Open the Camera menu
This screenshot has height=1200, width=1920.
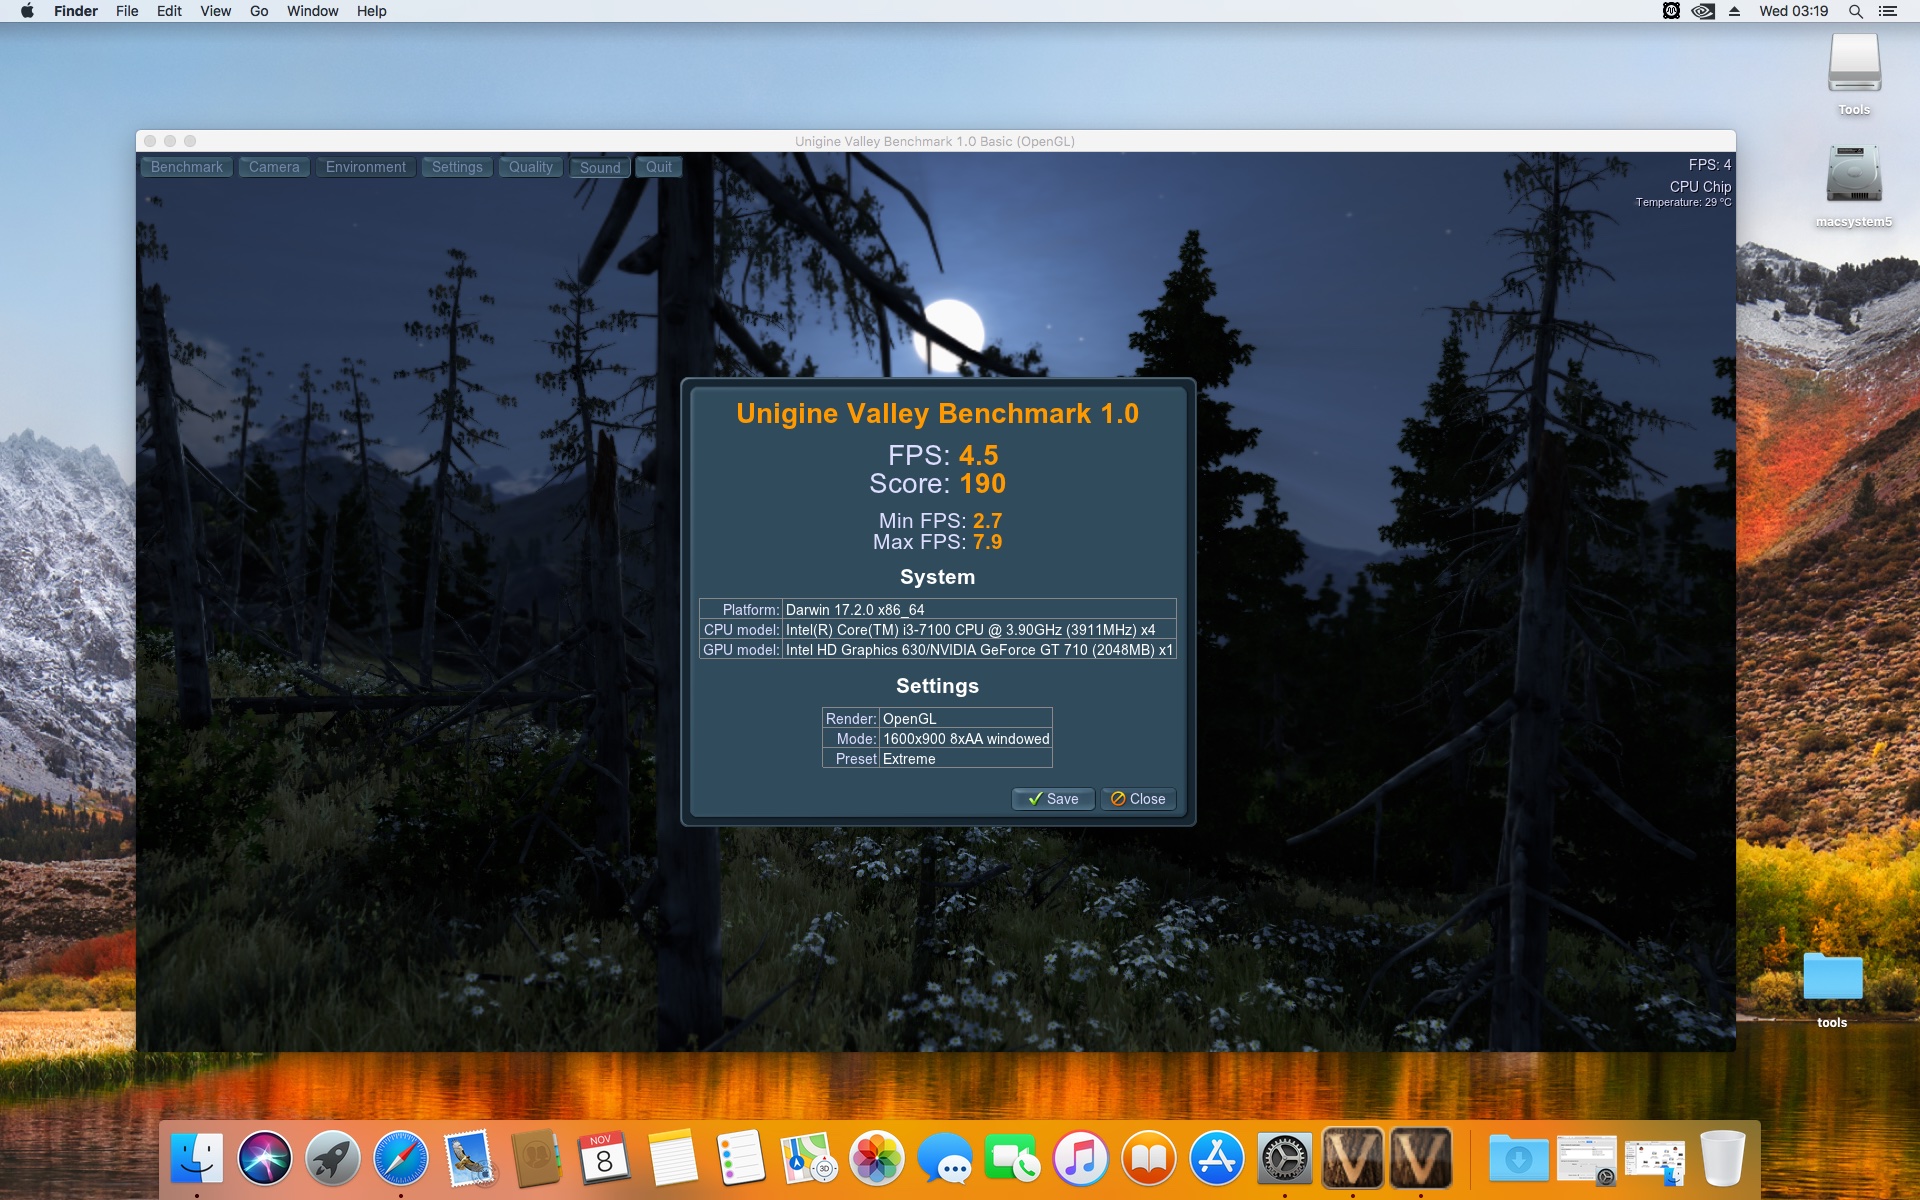point(274,167)
